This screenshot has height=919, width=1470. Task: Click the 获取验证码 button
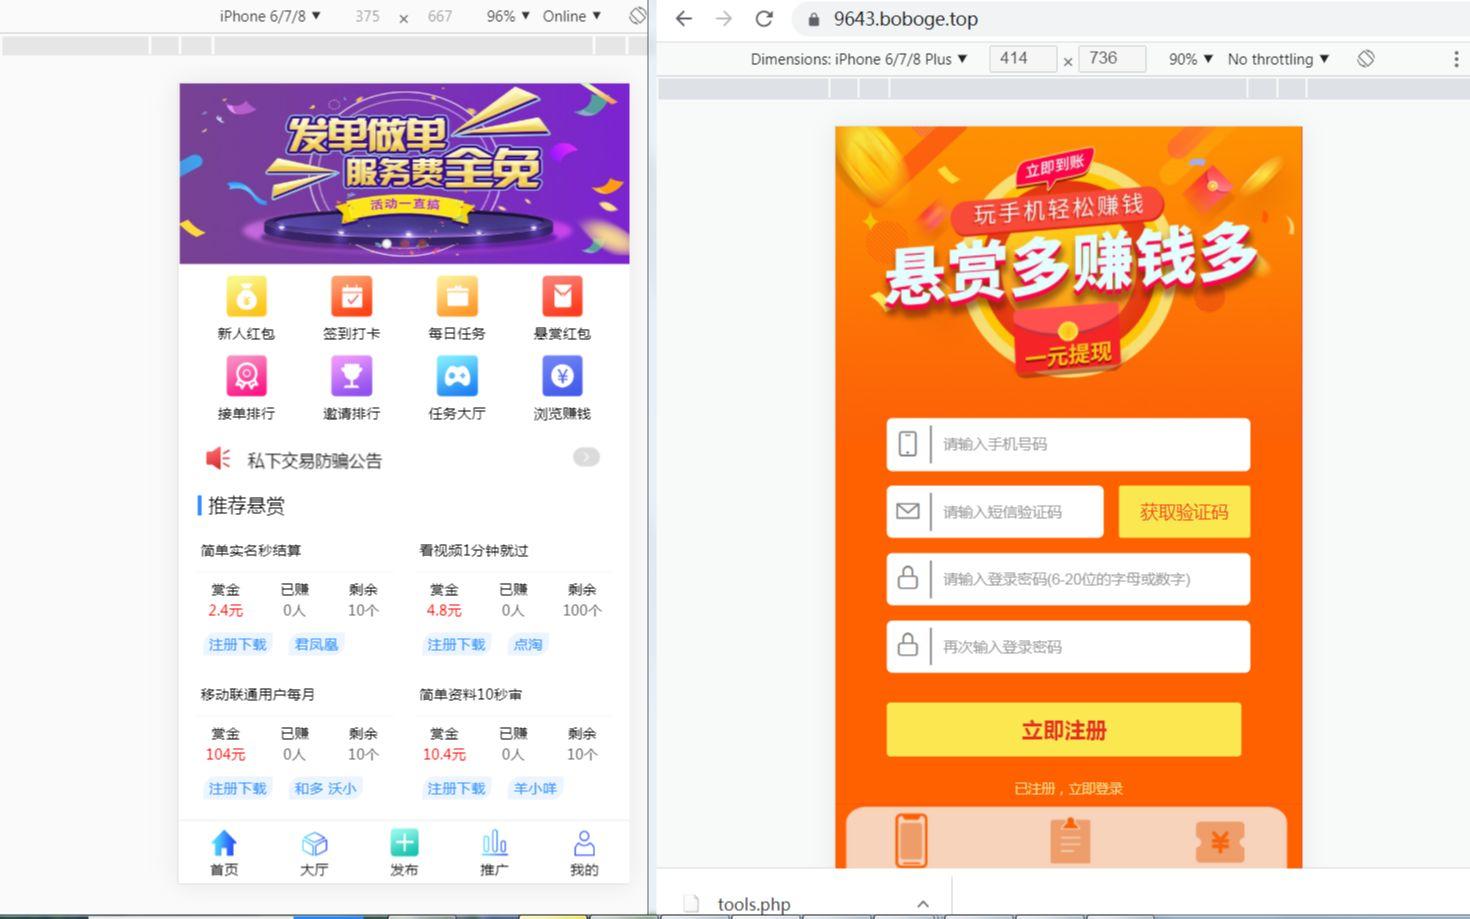click(x=1184, y=512)
